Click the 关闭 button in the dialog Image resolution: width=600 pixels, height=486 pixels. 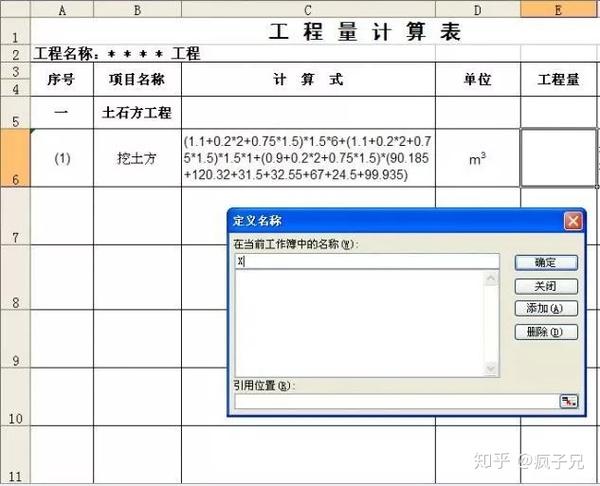[546, 286]
